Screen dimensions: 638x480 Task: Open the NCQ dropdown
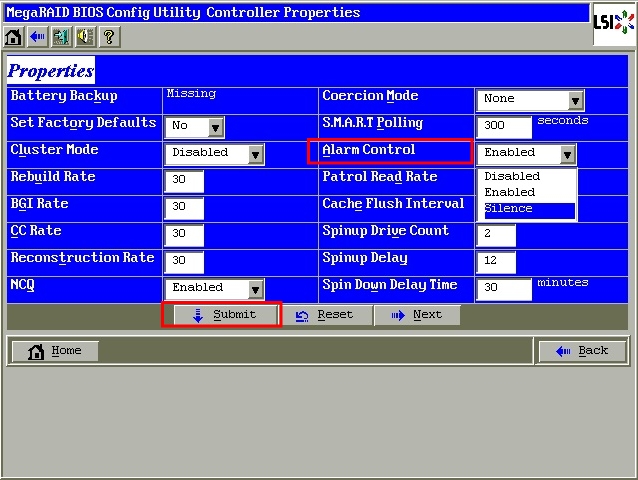click(255, 288)
